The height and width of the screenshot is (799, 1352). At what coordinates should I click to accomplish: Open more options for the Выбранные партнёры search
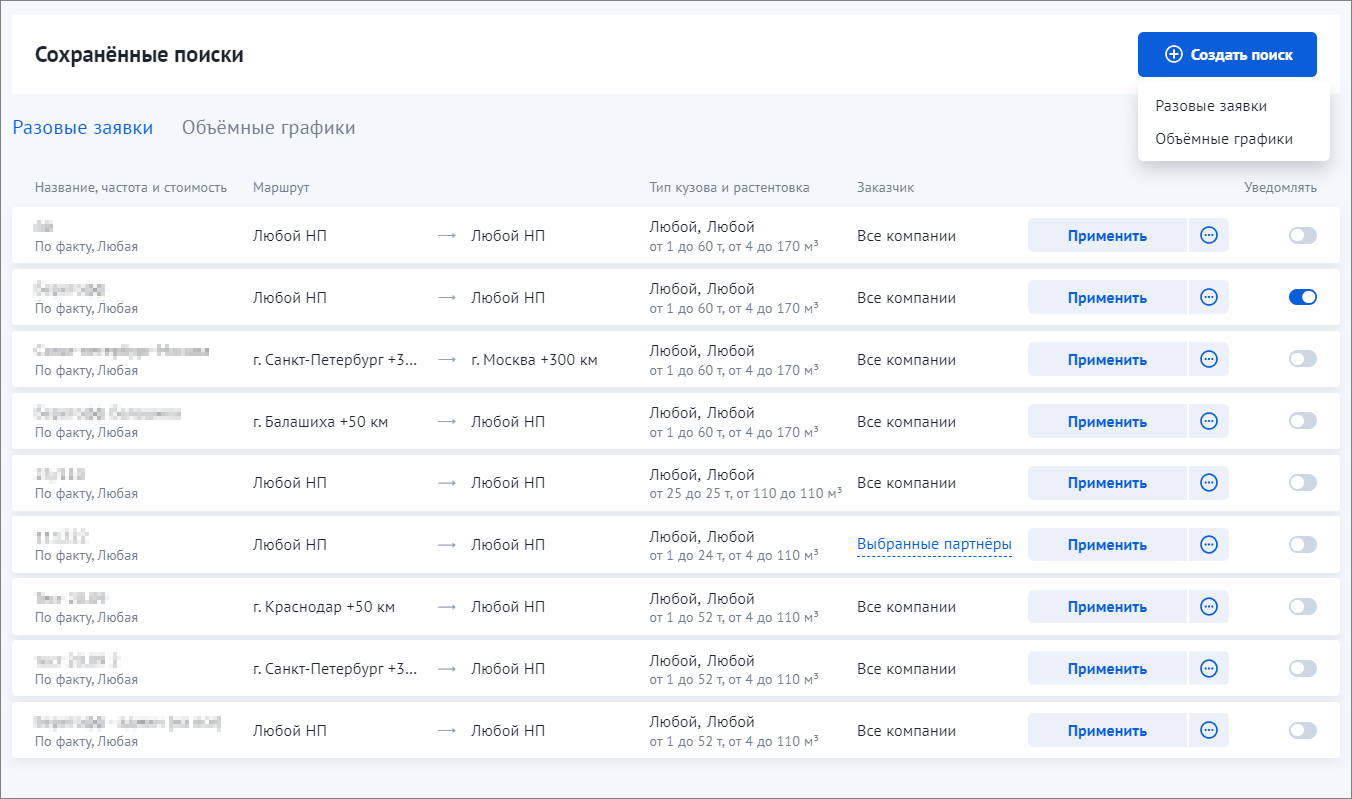click(1209, 545)
